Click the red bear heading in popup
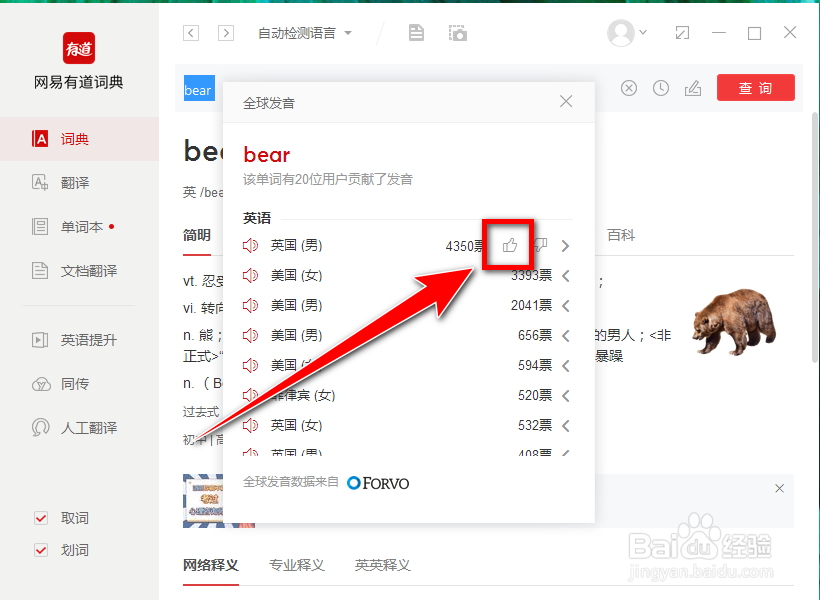Viewport: 820px width, 600px height. (x=267, y=155)
